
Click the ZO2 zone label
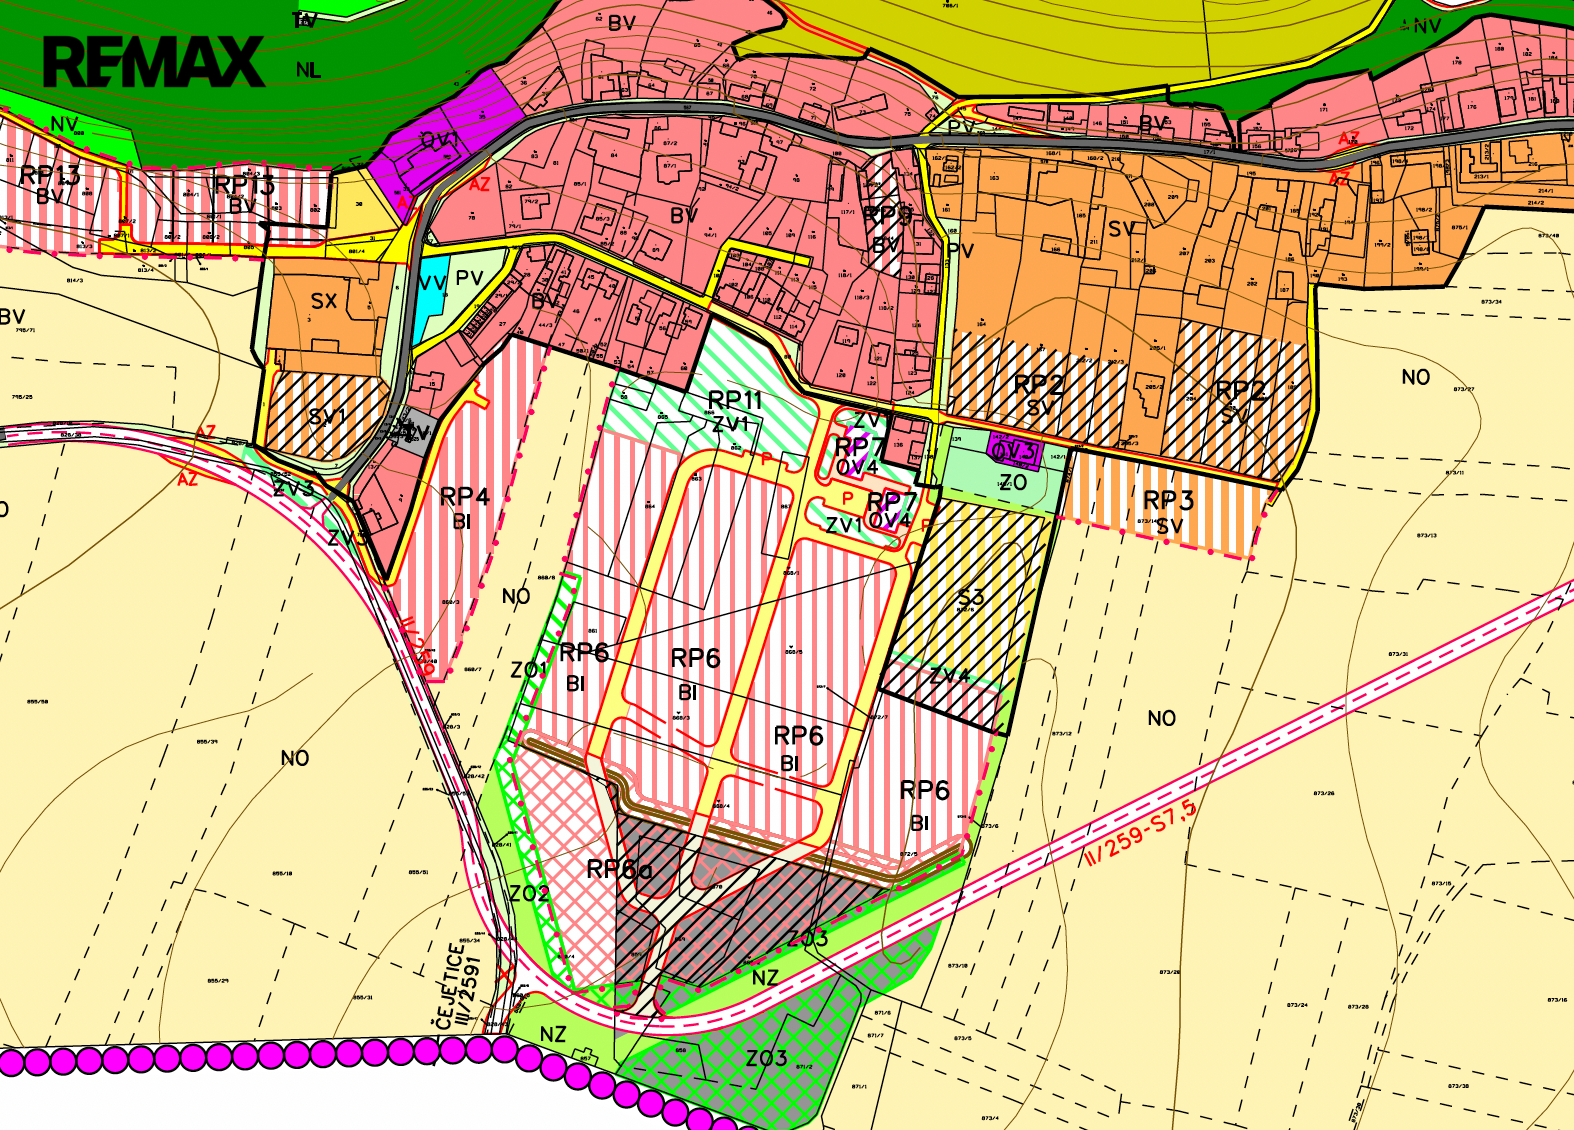point(529,893)
